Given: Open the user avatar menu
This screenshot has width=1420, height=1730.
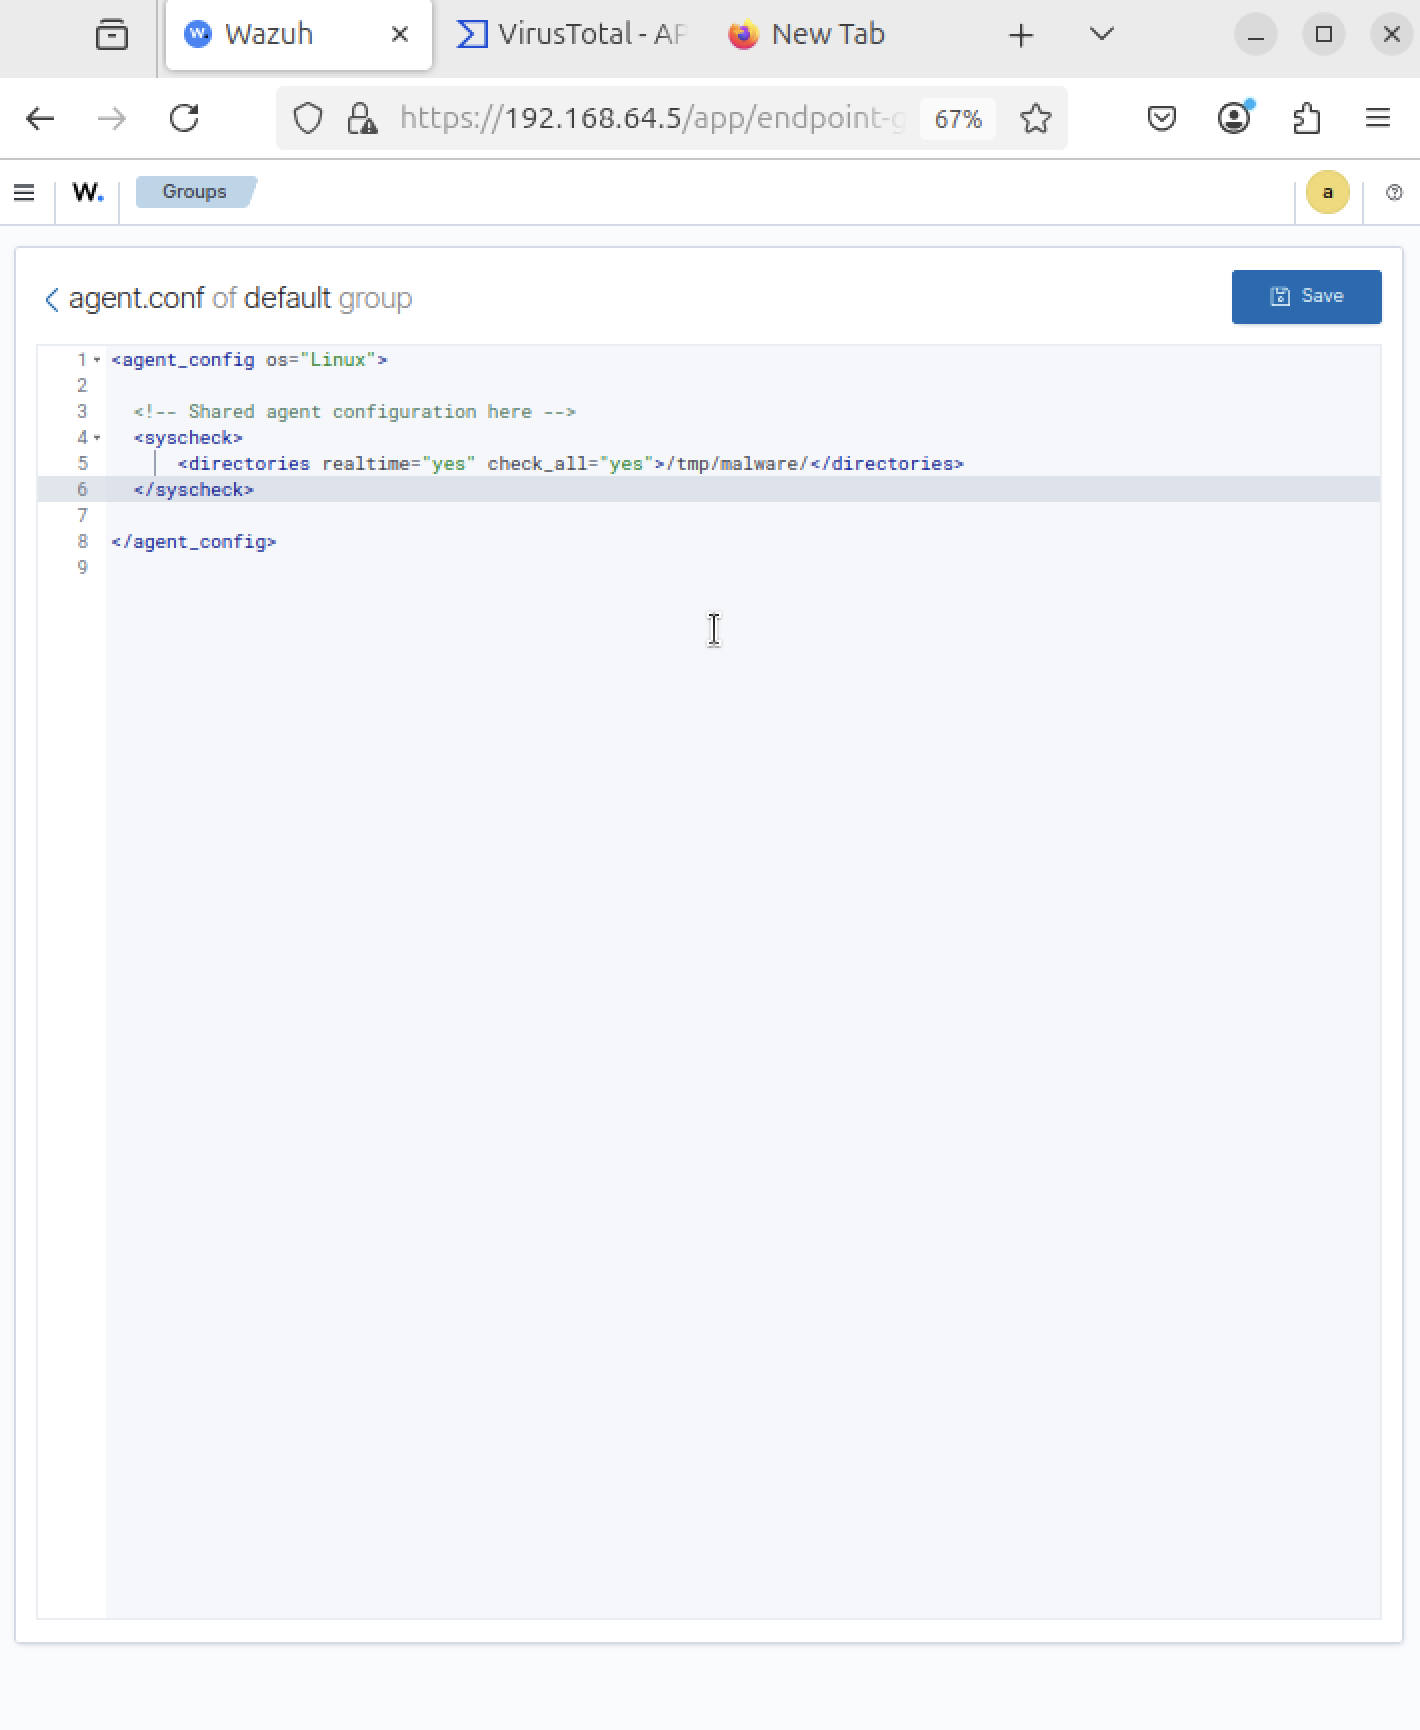Looking at the screenshot, I should point(1327,193).
